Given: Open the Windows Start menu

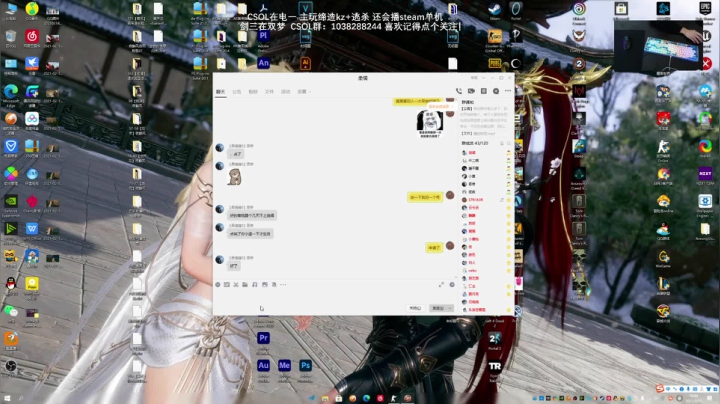Looking at the screenshot, I should point(7,398).
